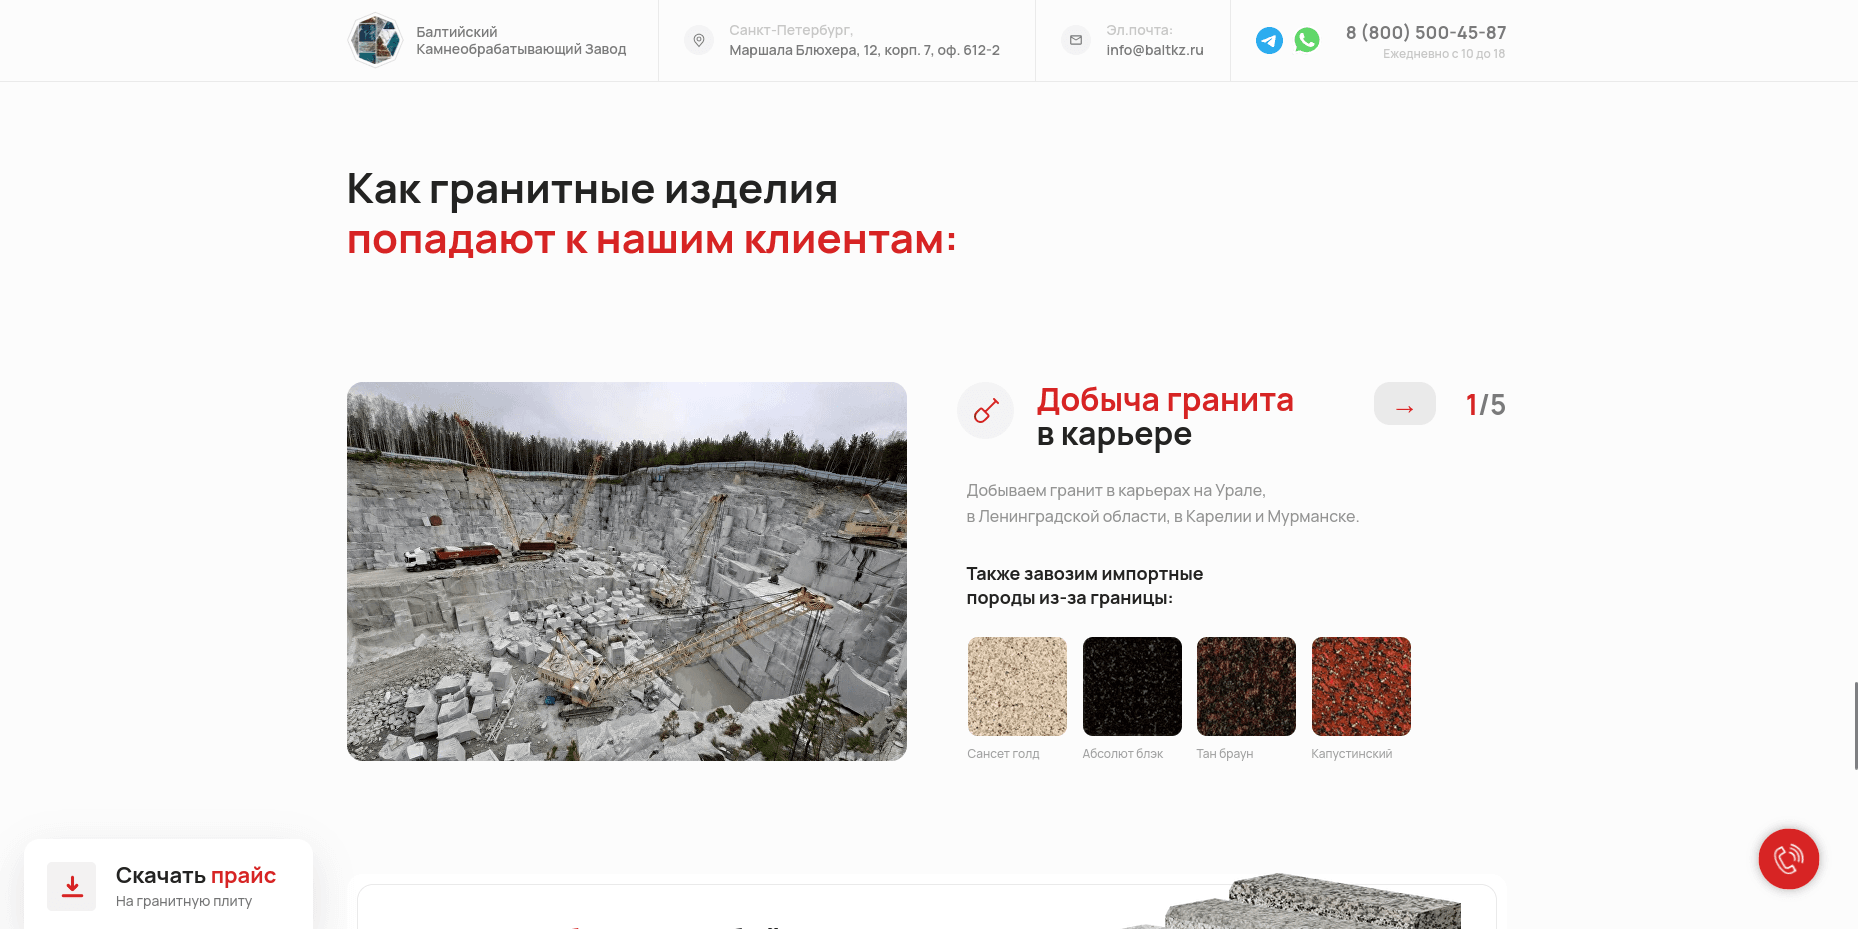Click the Балтийский Камнеобрабатывающий Завод name
1858x929 pixels.
[521, 40]
